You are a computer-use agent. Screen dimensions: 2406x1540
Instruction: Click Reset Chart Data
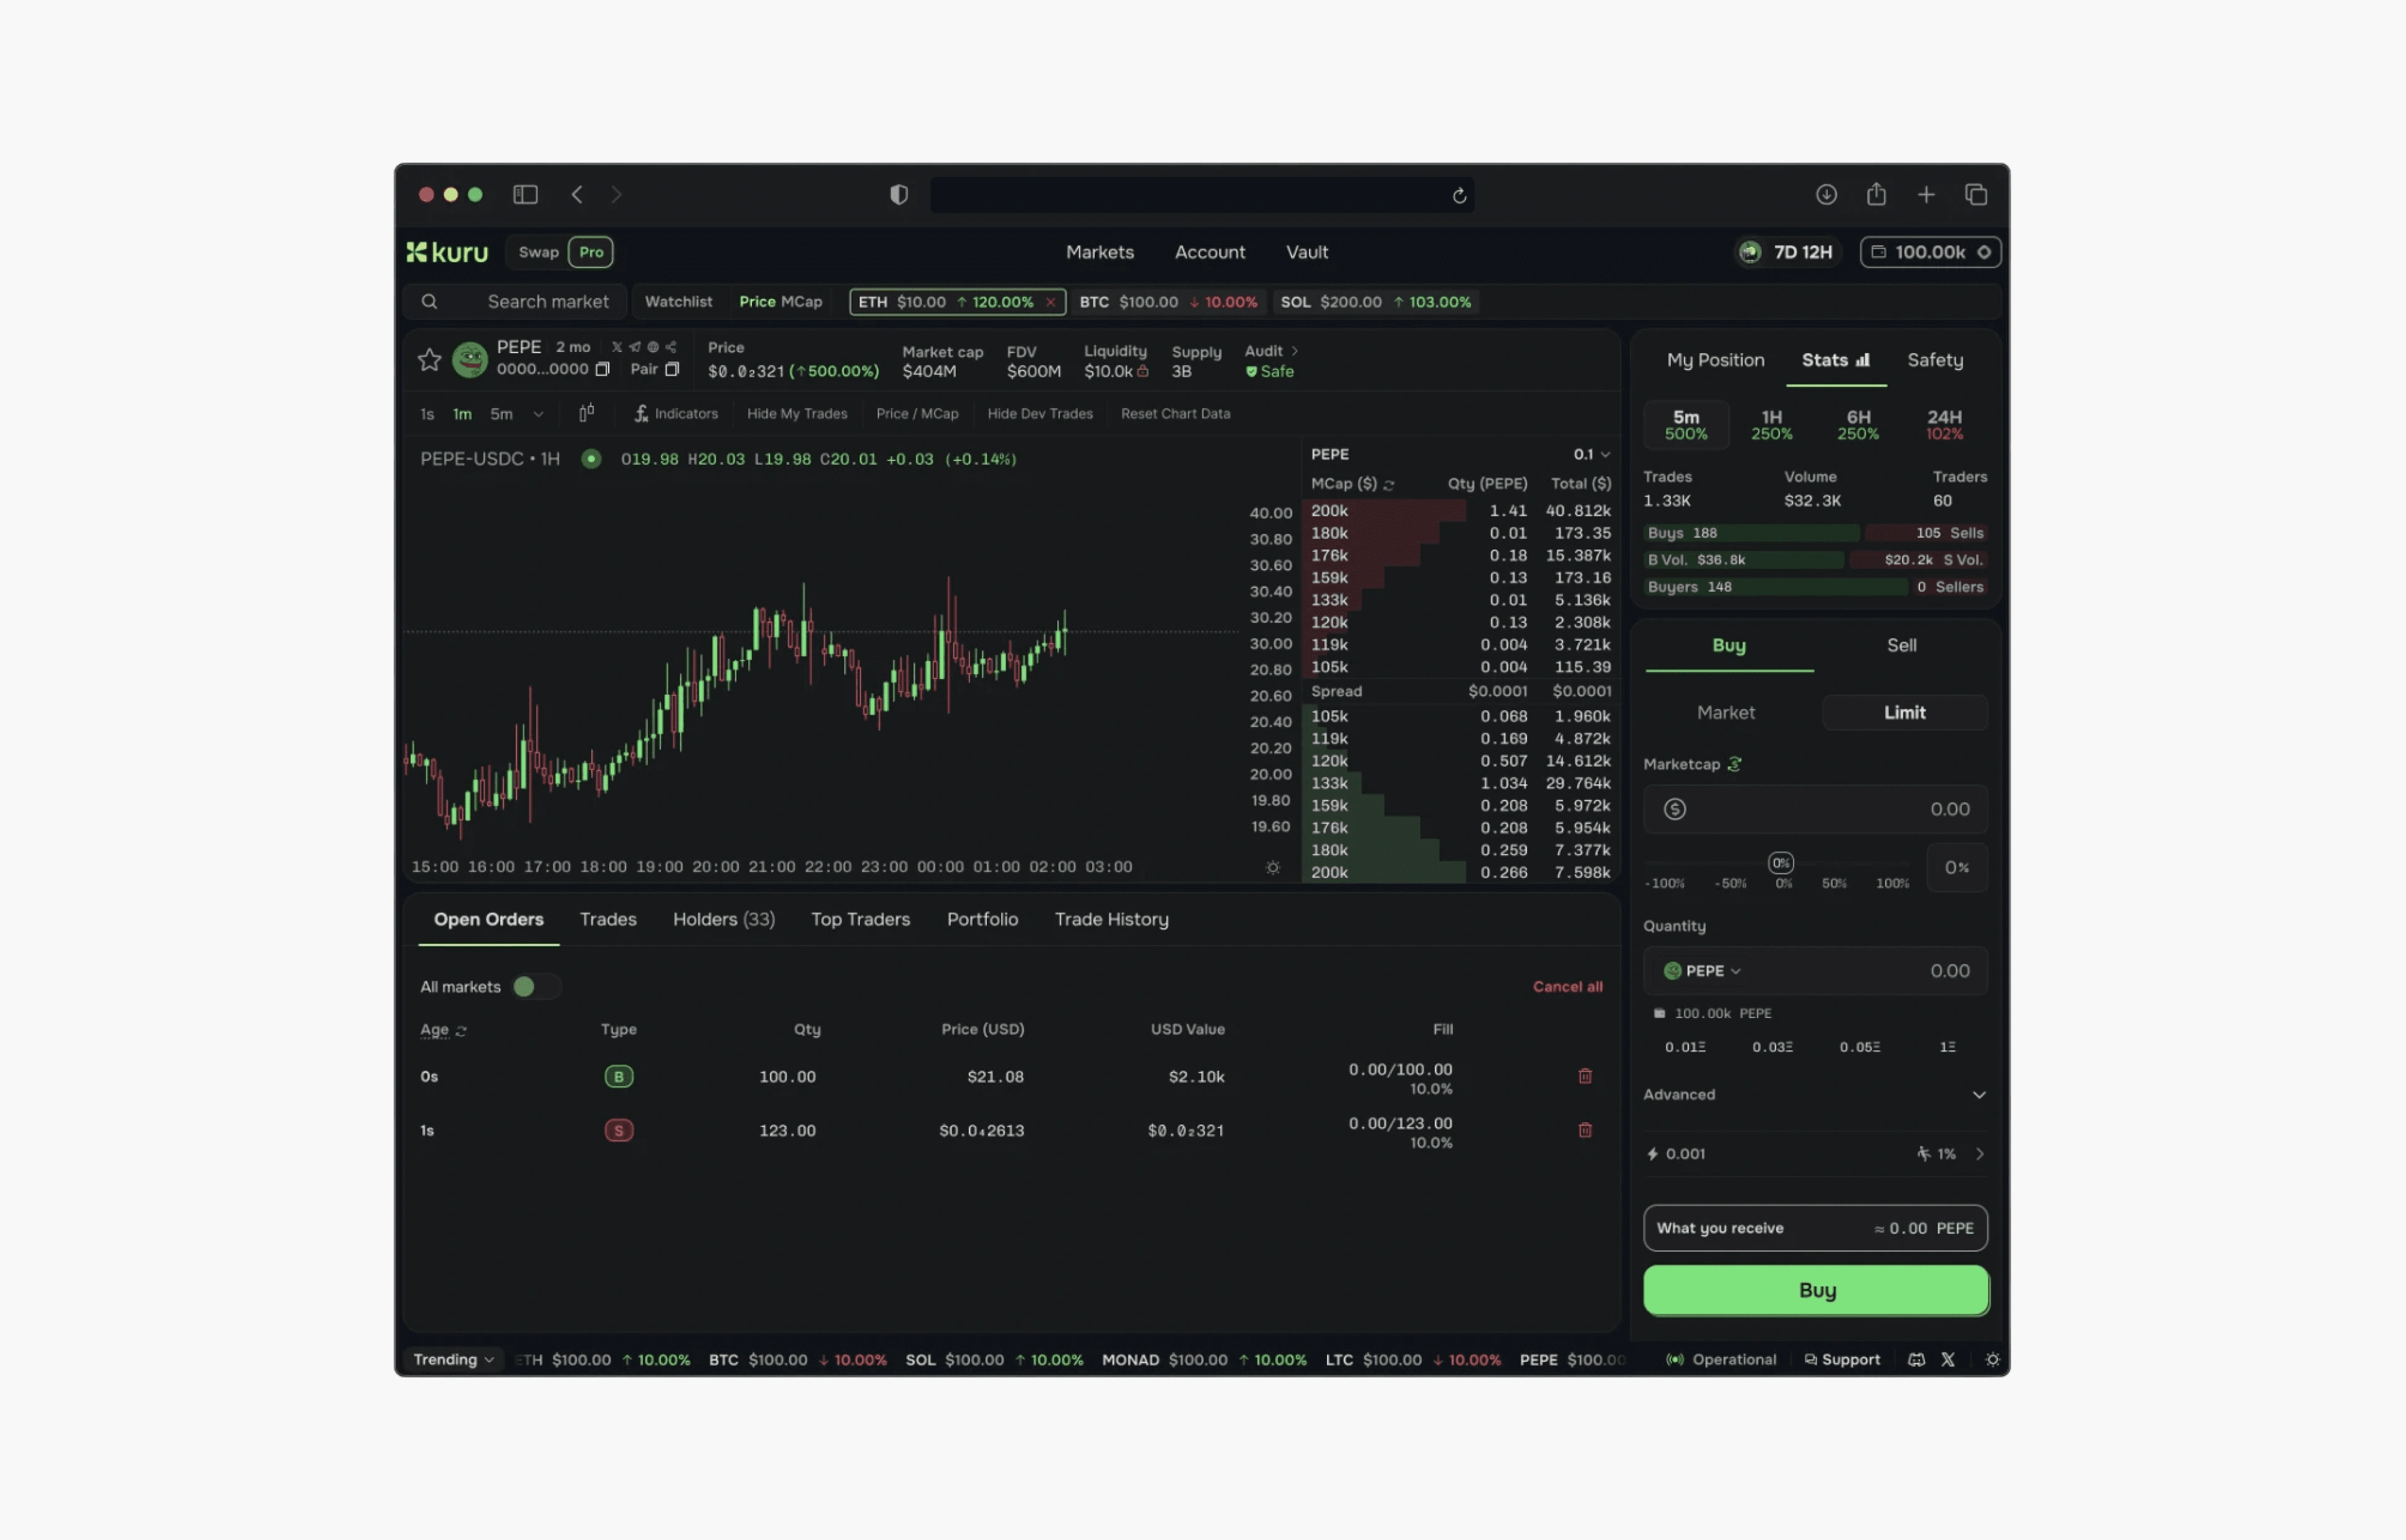[1175, 413]
